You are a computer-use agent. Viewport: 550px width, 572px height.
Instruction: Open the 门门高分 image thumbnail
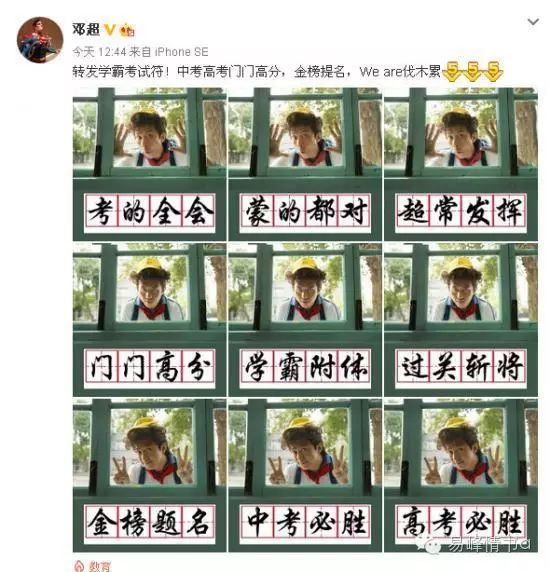tap(150, 320)
